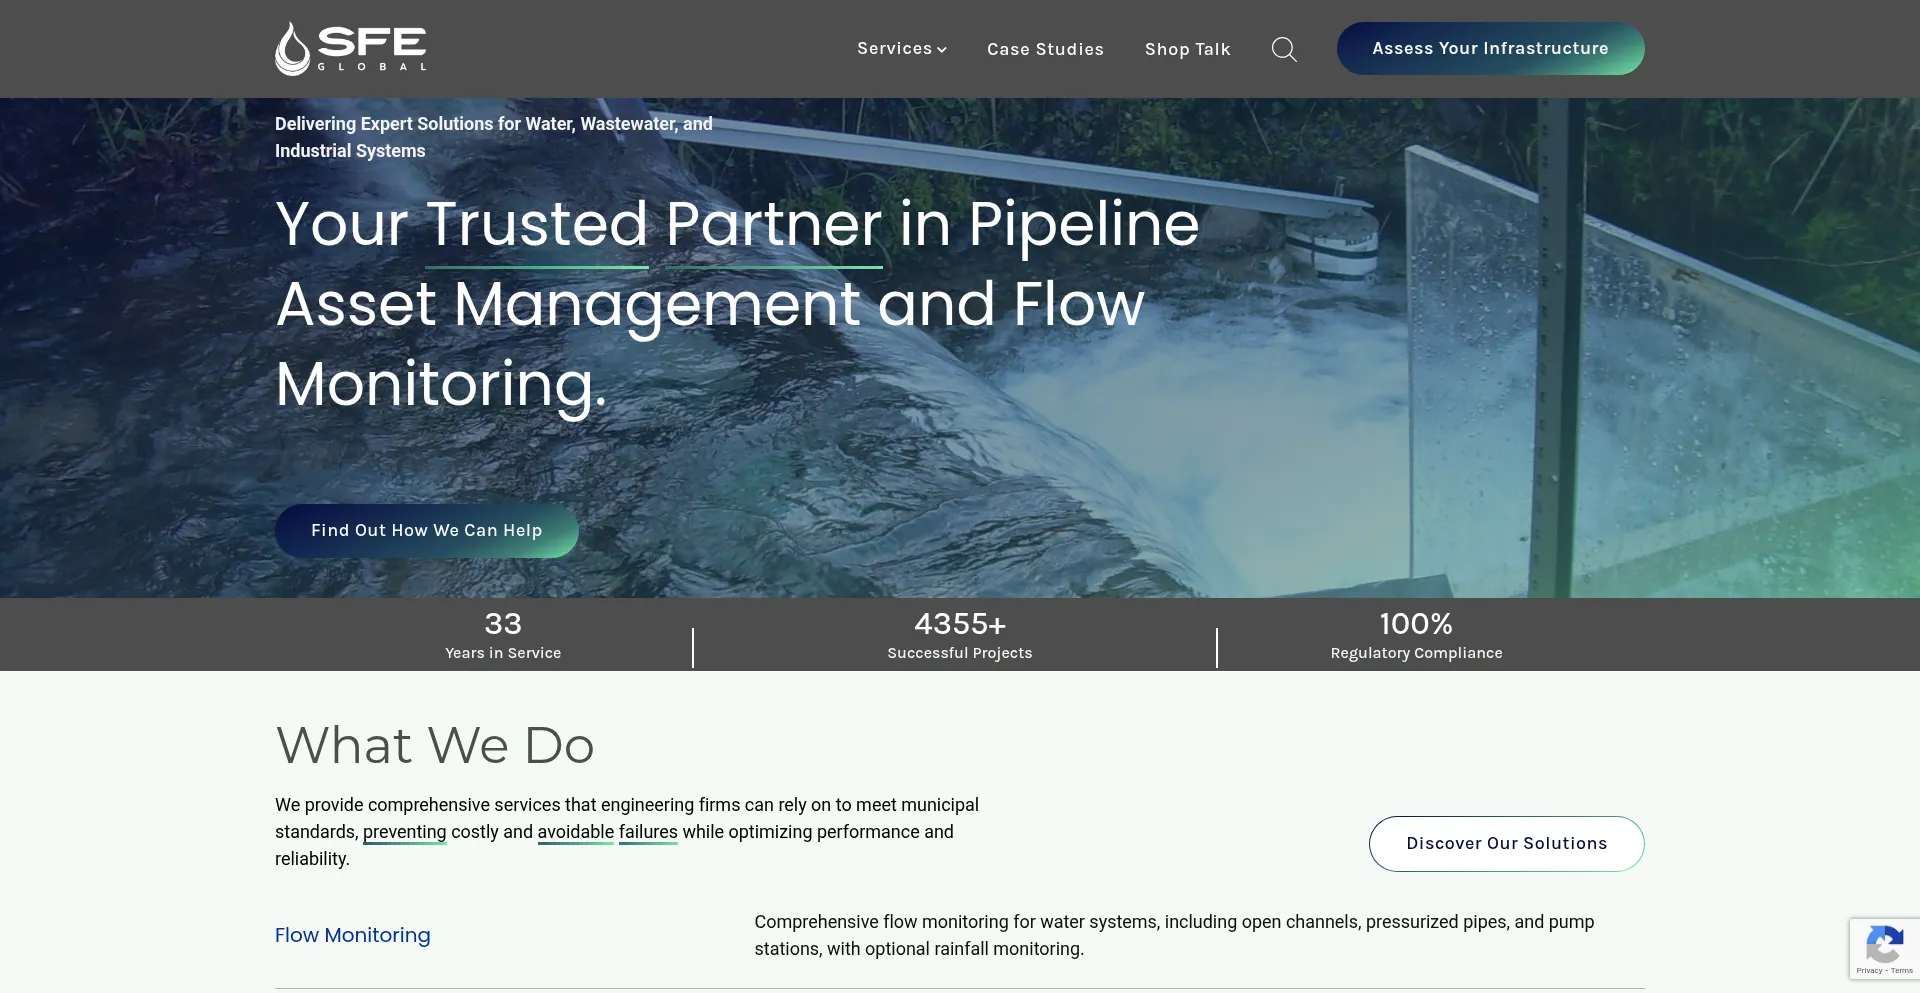Screen dimensions: 1920x993
Task: Open the Shop Talk nav link
Action: pos(1187,49)
